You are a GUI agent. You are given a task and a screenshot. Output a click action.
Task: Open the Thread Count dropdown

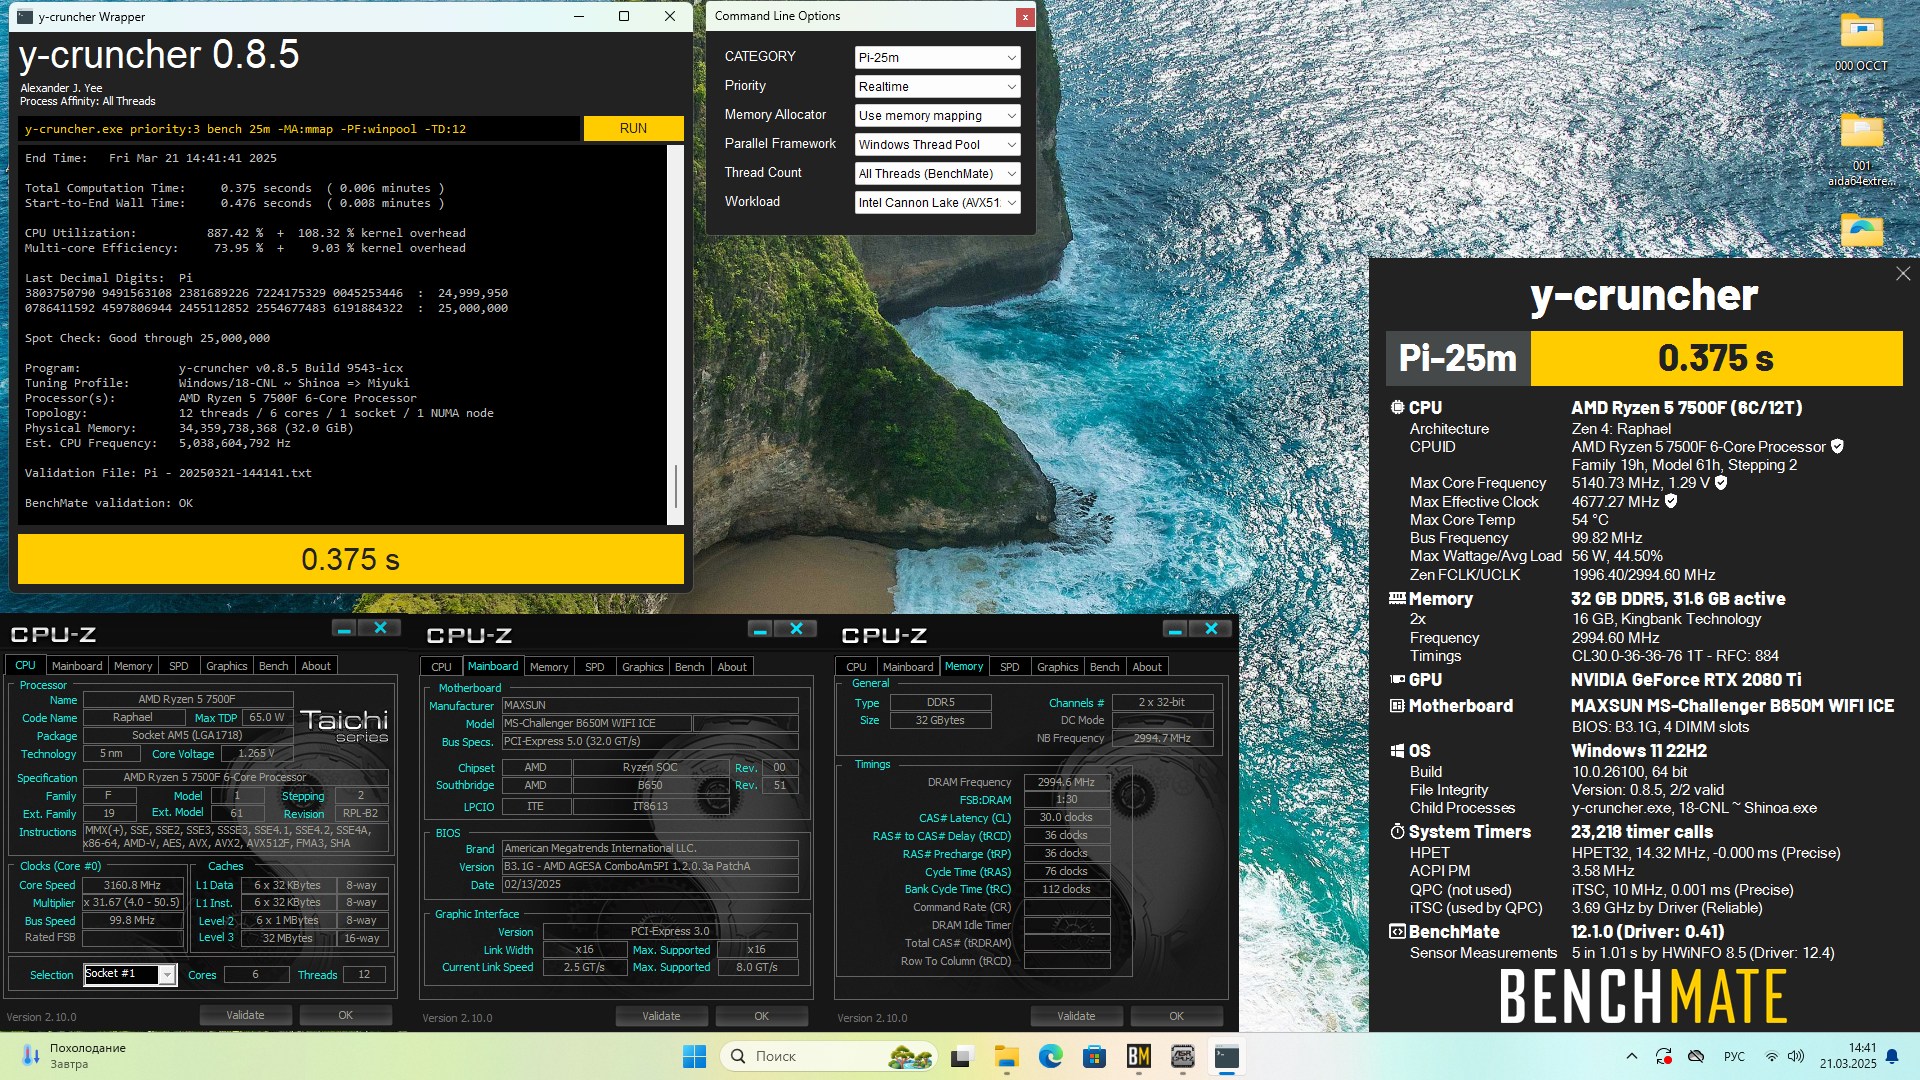coord(937,174)
